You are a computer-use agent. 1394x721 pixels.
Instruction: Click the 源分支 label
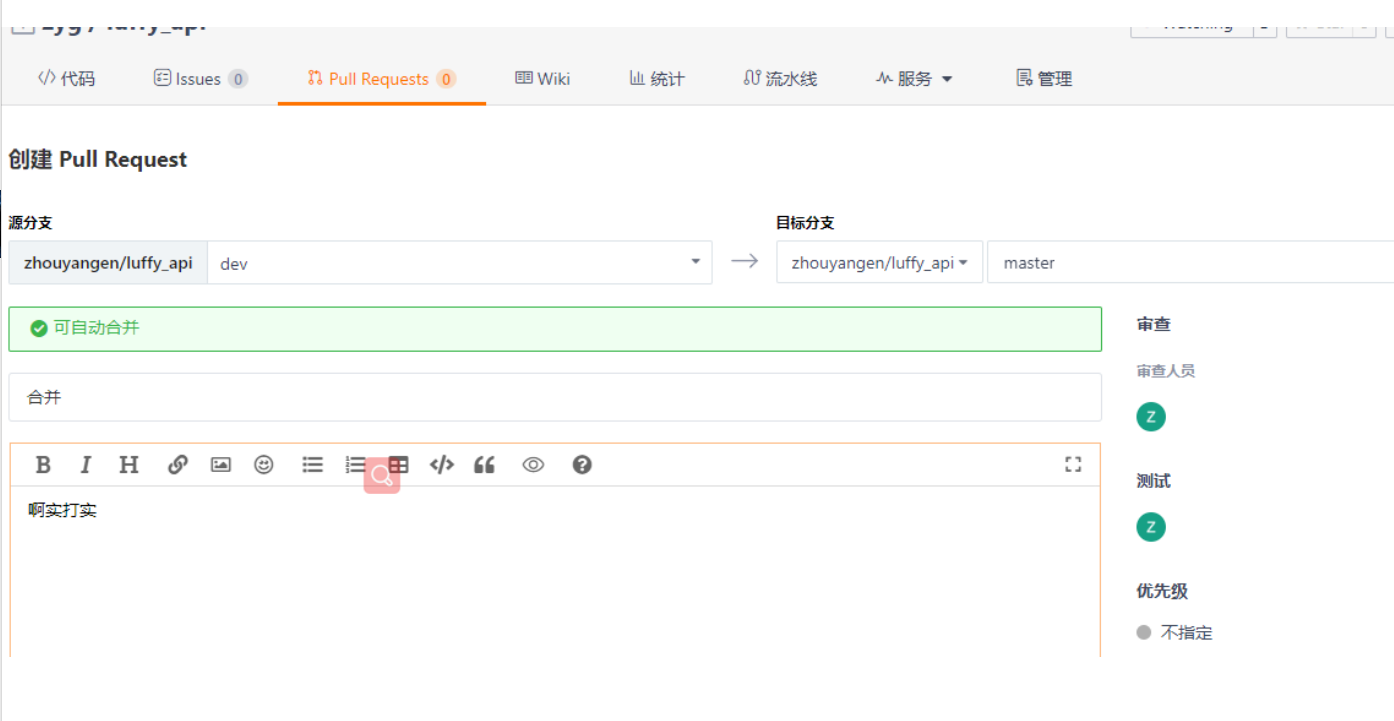31,223
